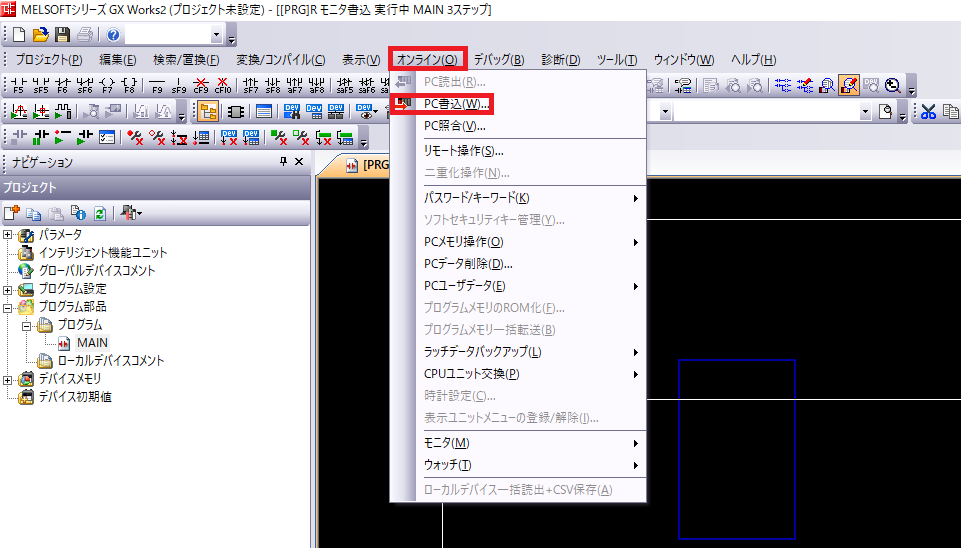Select ローカルデバイスコメント in the tree
The height and width of the screenshot is (548, 961).
click(x=111, y=360)
